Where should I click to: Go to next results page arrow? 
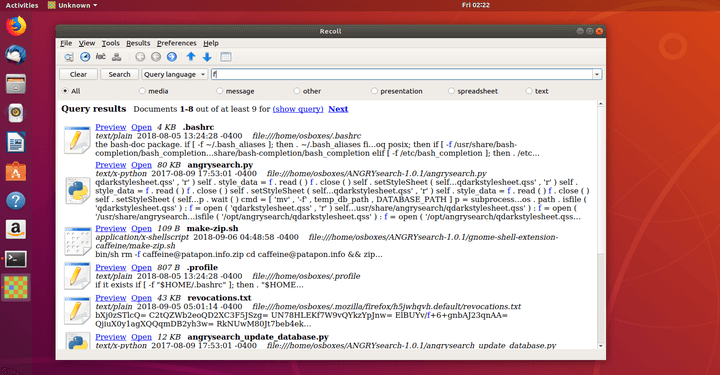(172, 57)
